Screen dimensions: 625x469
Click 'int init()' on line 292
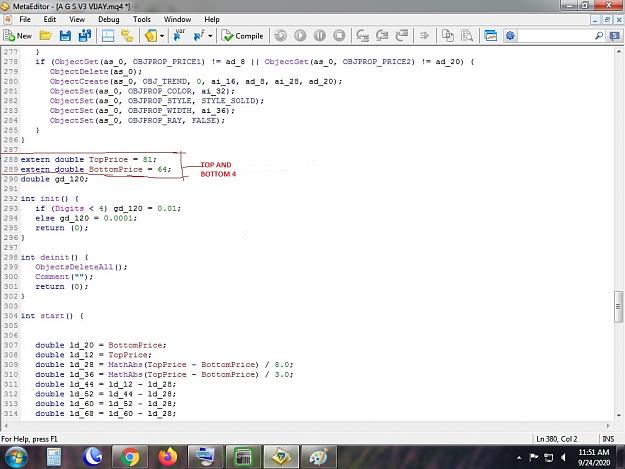pyautogui.click(x=44, y=198)
